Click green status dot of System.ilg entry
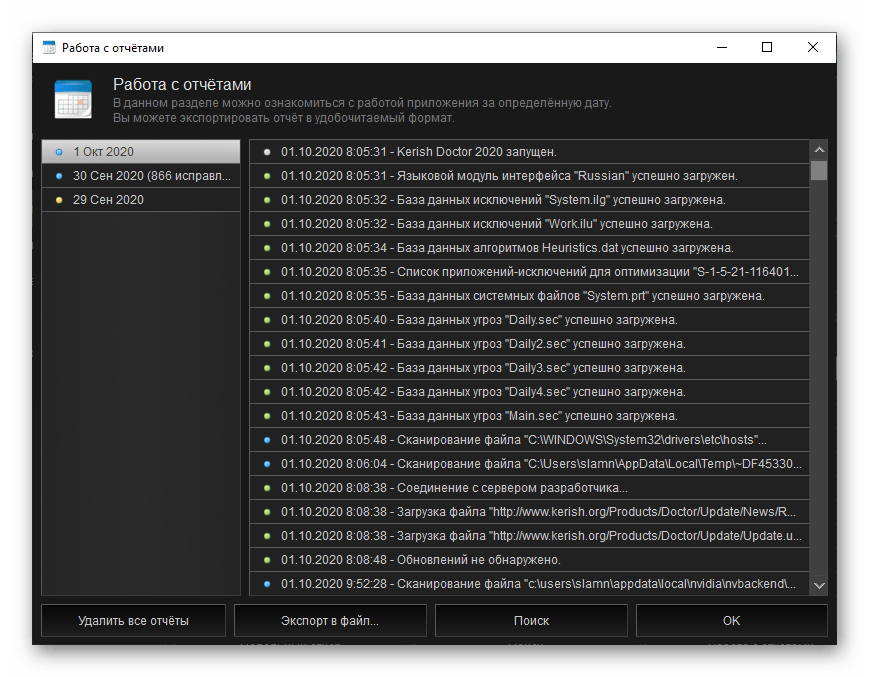This screenshot has width=869, height=677. 267,200
